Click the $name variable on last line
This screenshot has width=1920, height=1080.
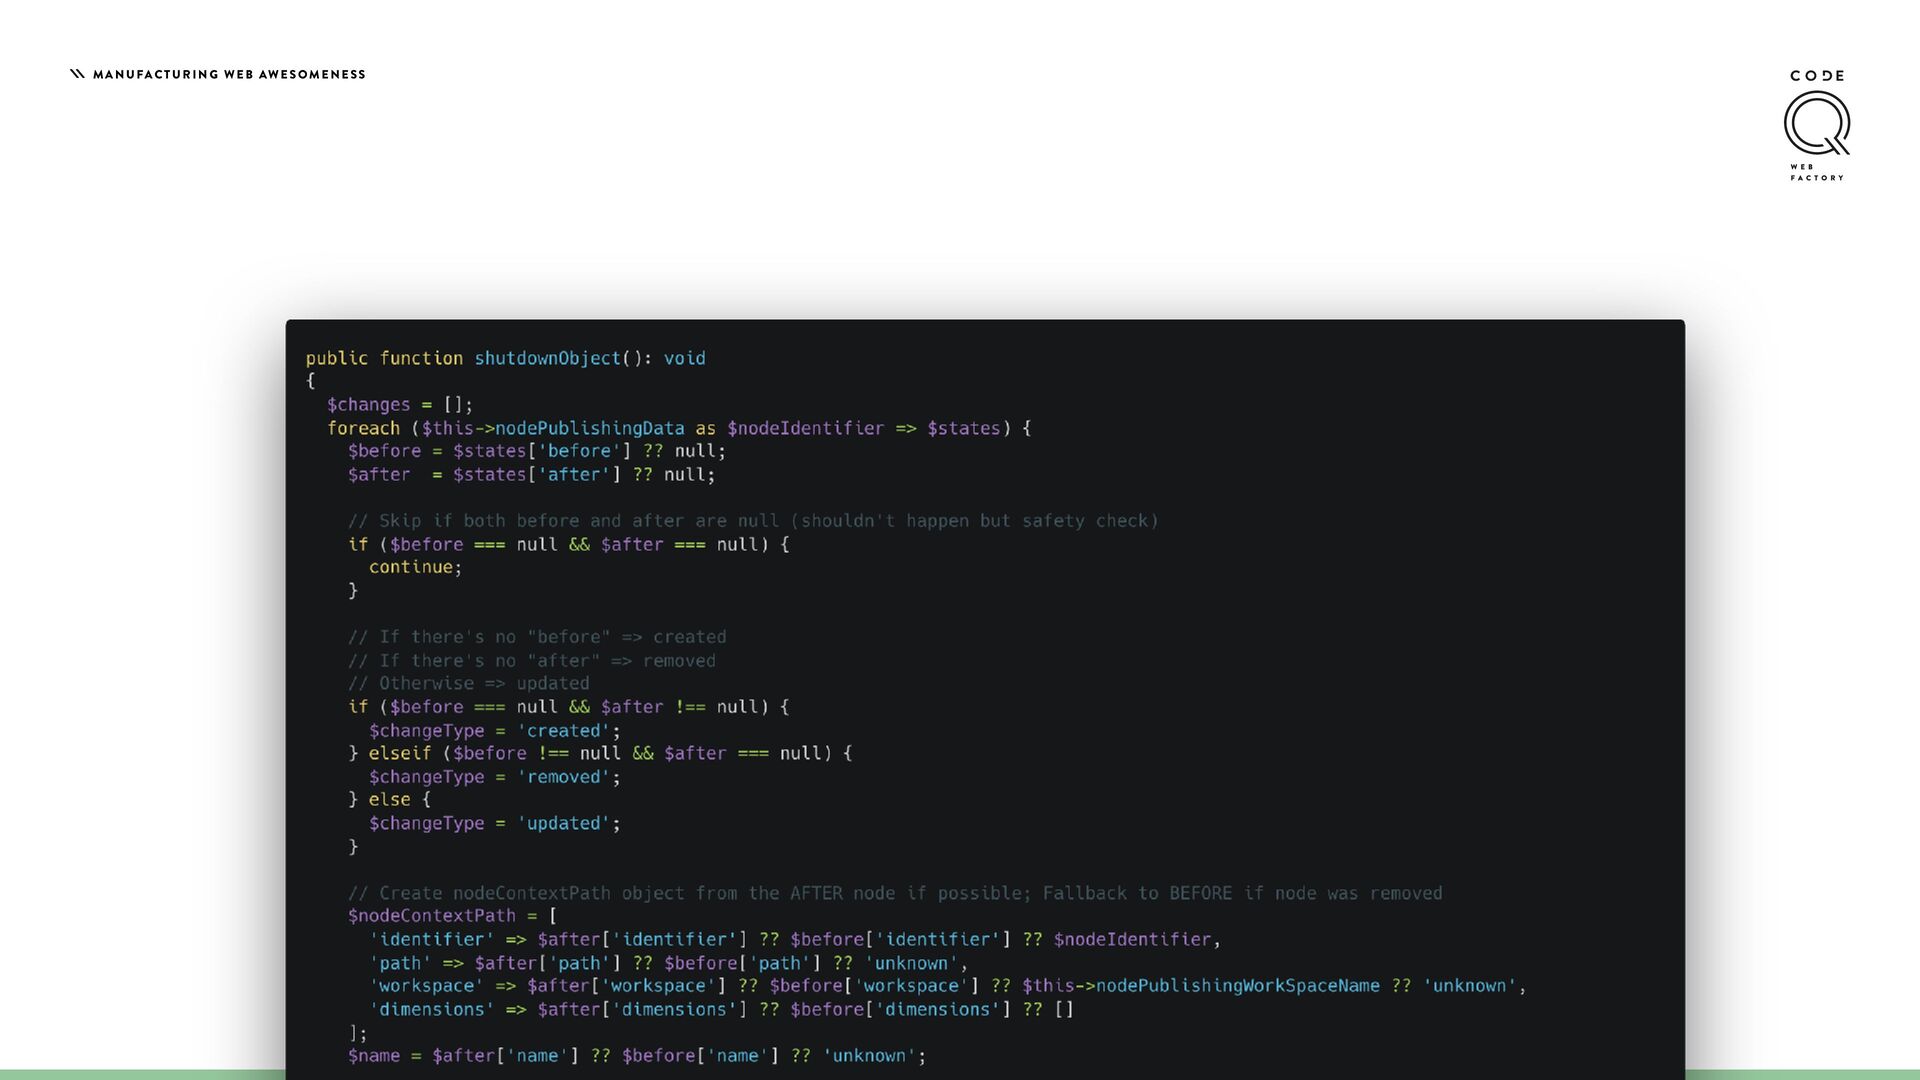pos(373,1056)
